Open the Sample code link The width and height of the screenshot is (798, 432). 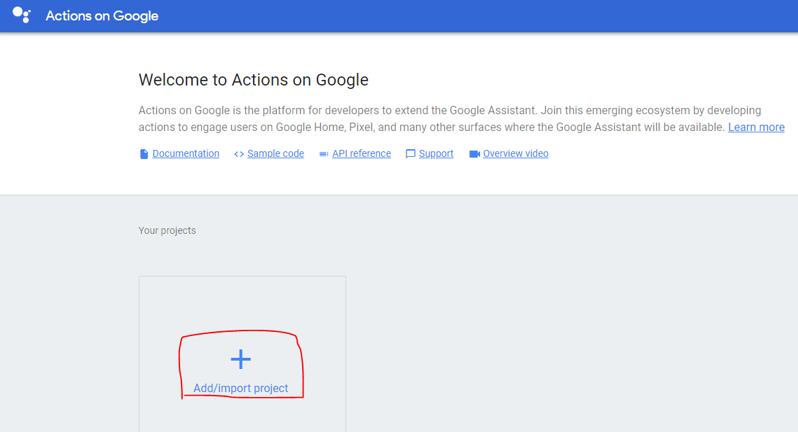pyautogui.click(x=275, y=154)
